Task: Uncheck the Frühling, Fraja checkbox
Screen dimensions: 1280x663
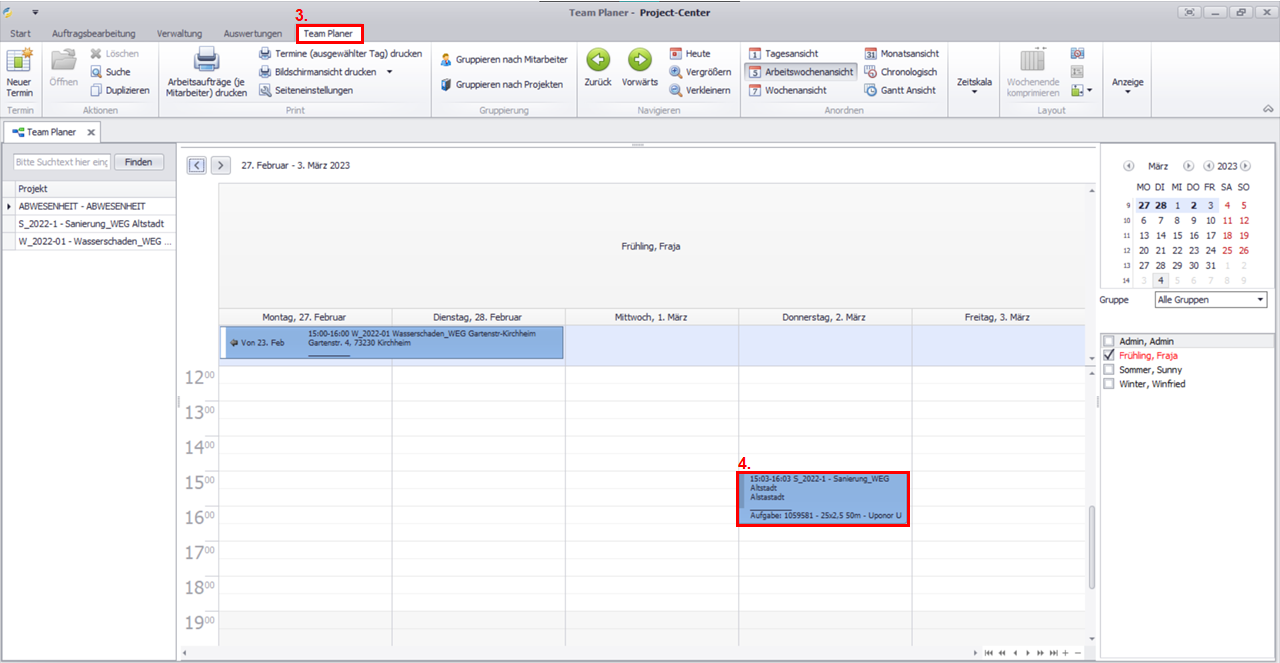Action: click(1108, 356)
